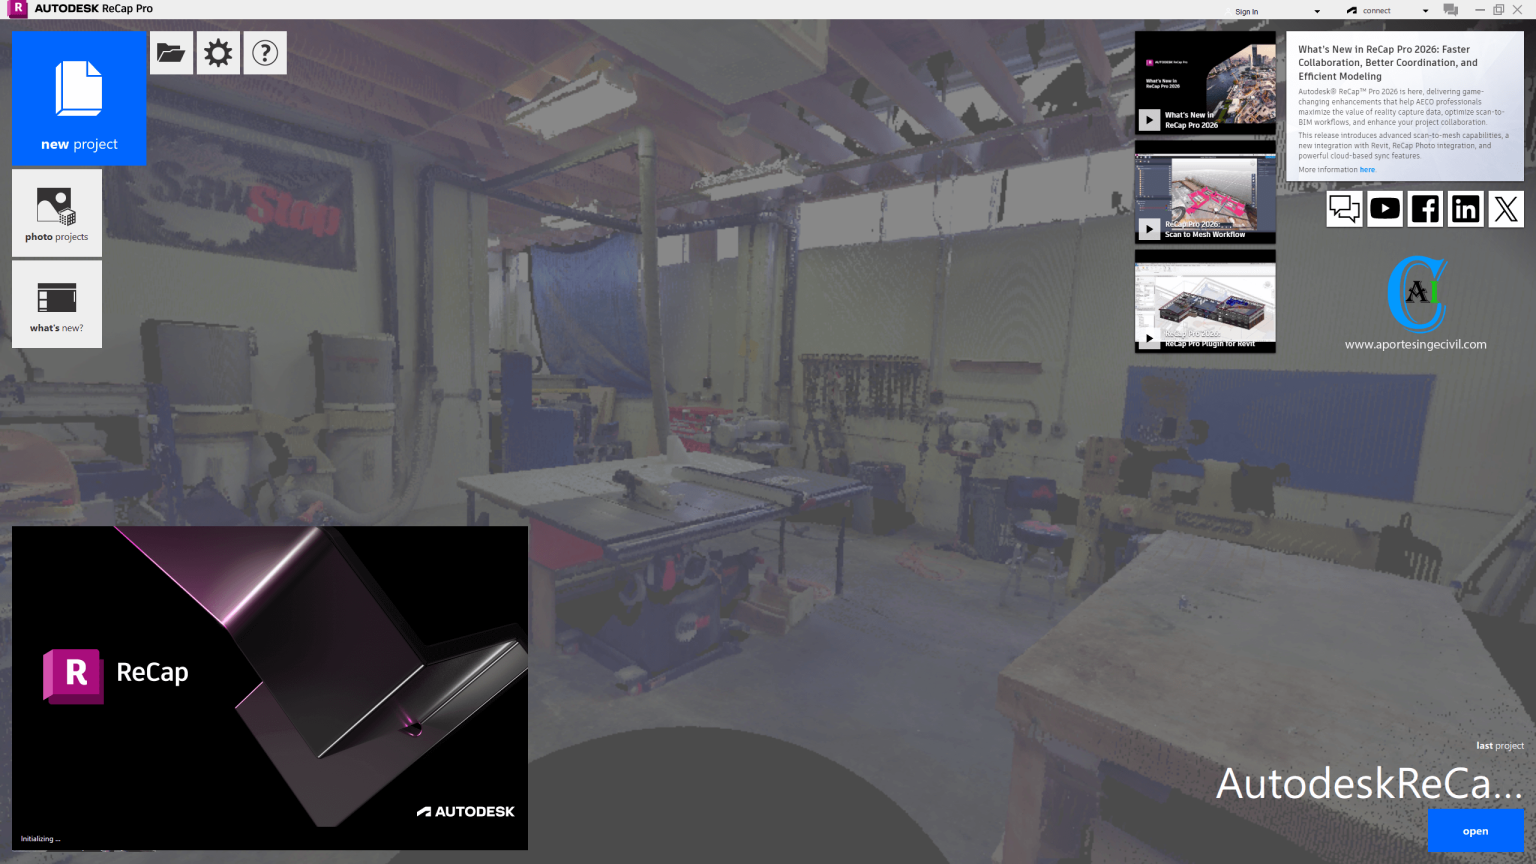This screenshot has width=1536, height=864.
Task: Start a new project
Action: (78, 98)
